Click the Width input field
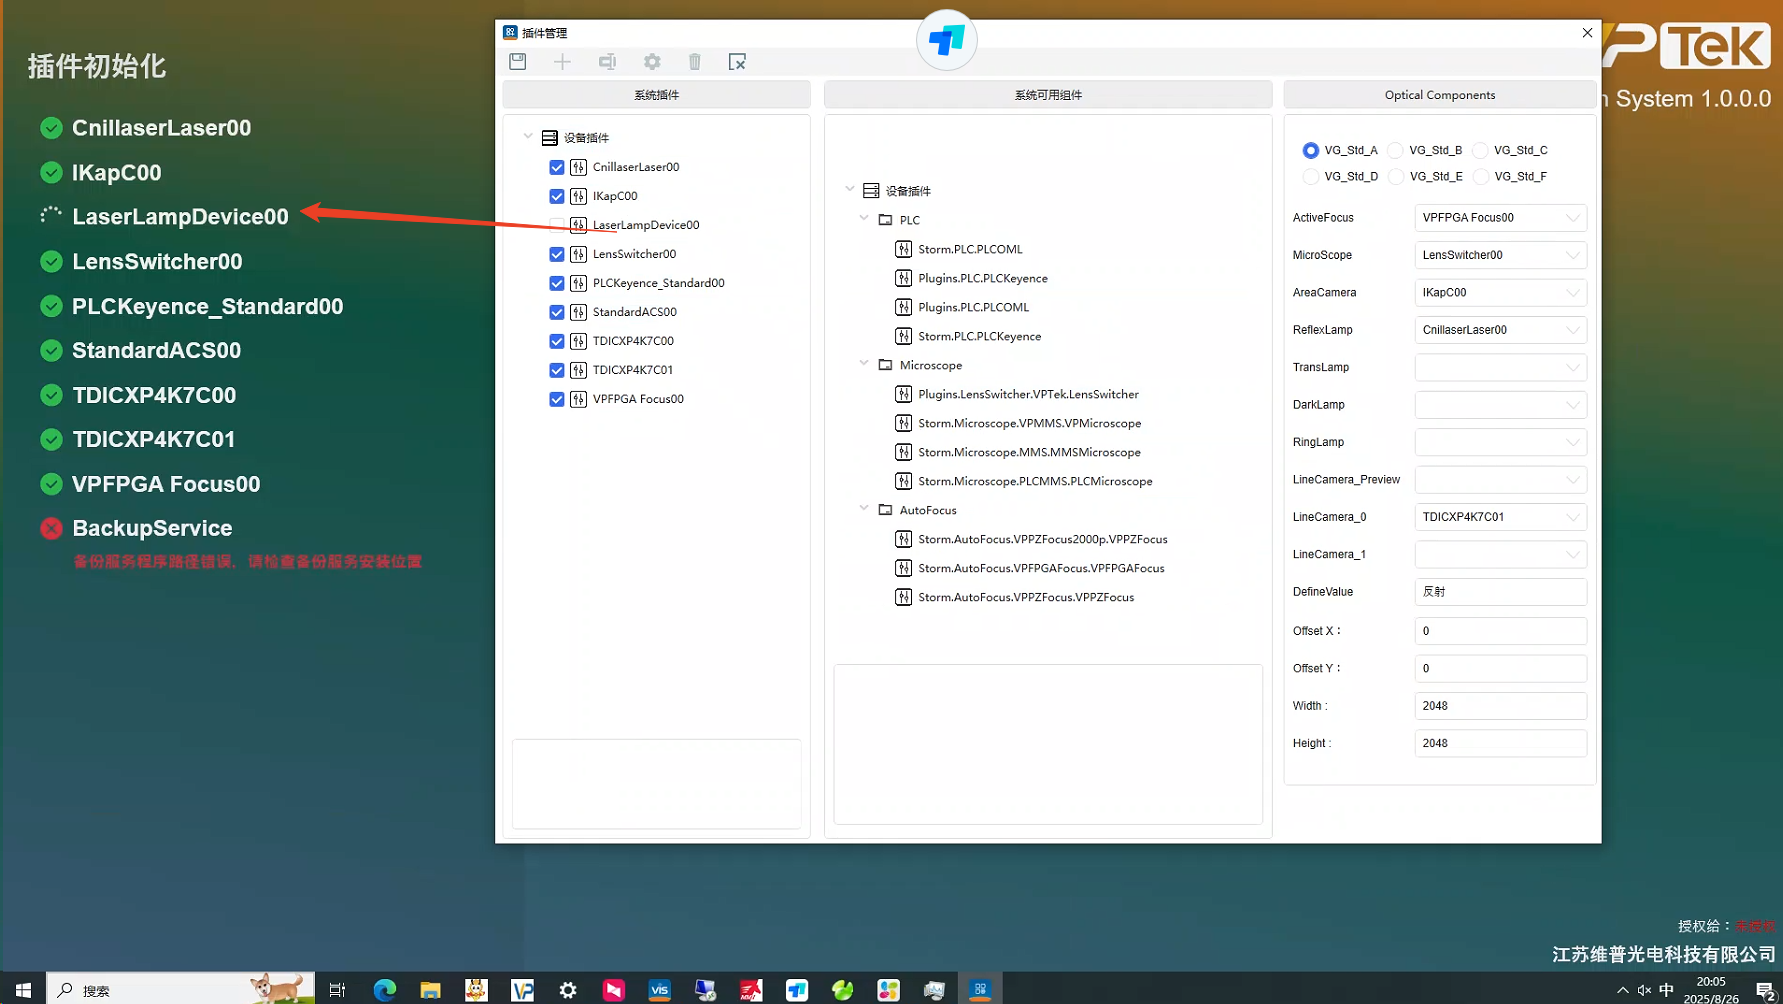 coord(1500,706)
